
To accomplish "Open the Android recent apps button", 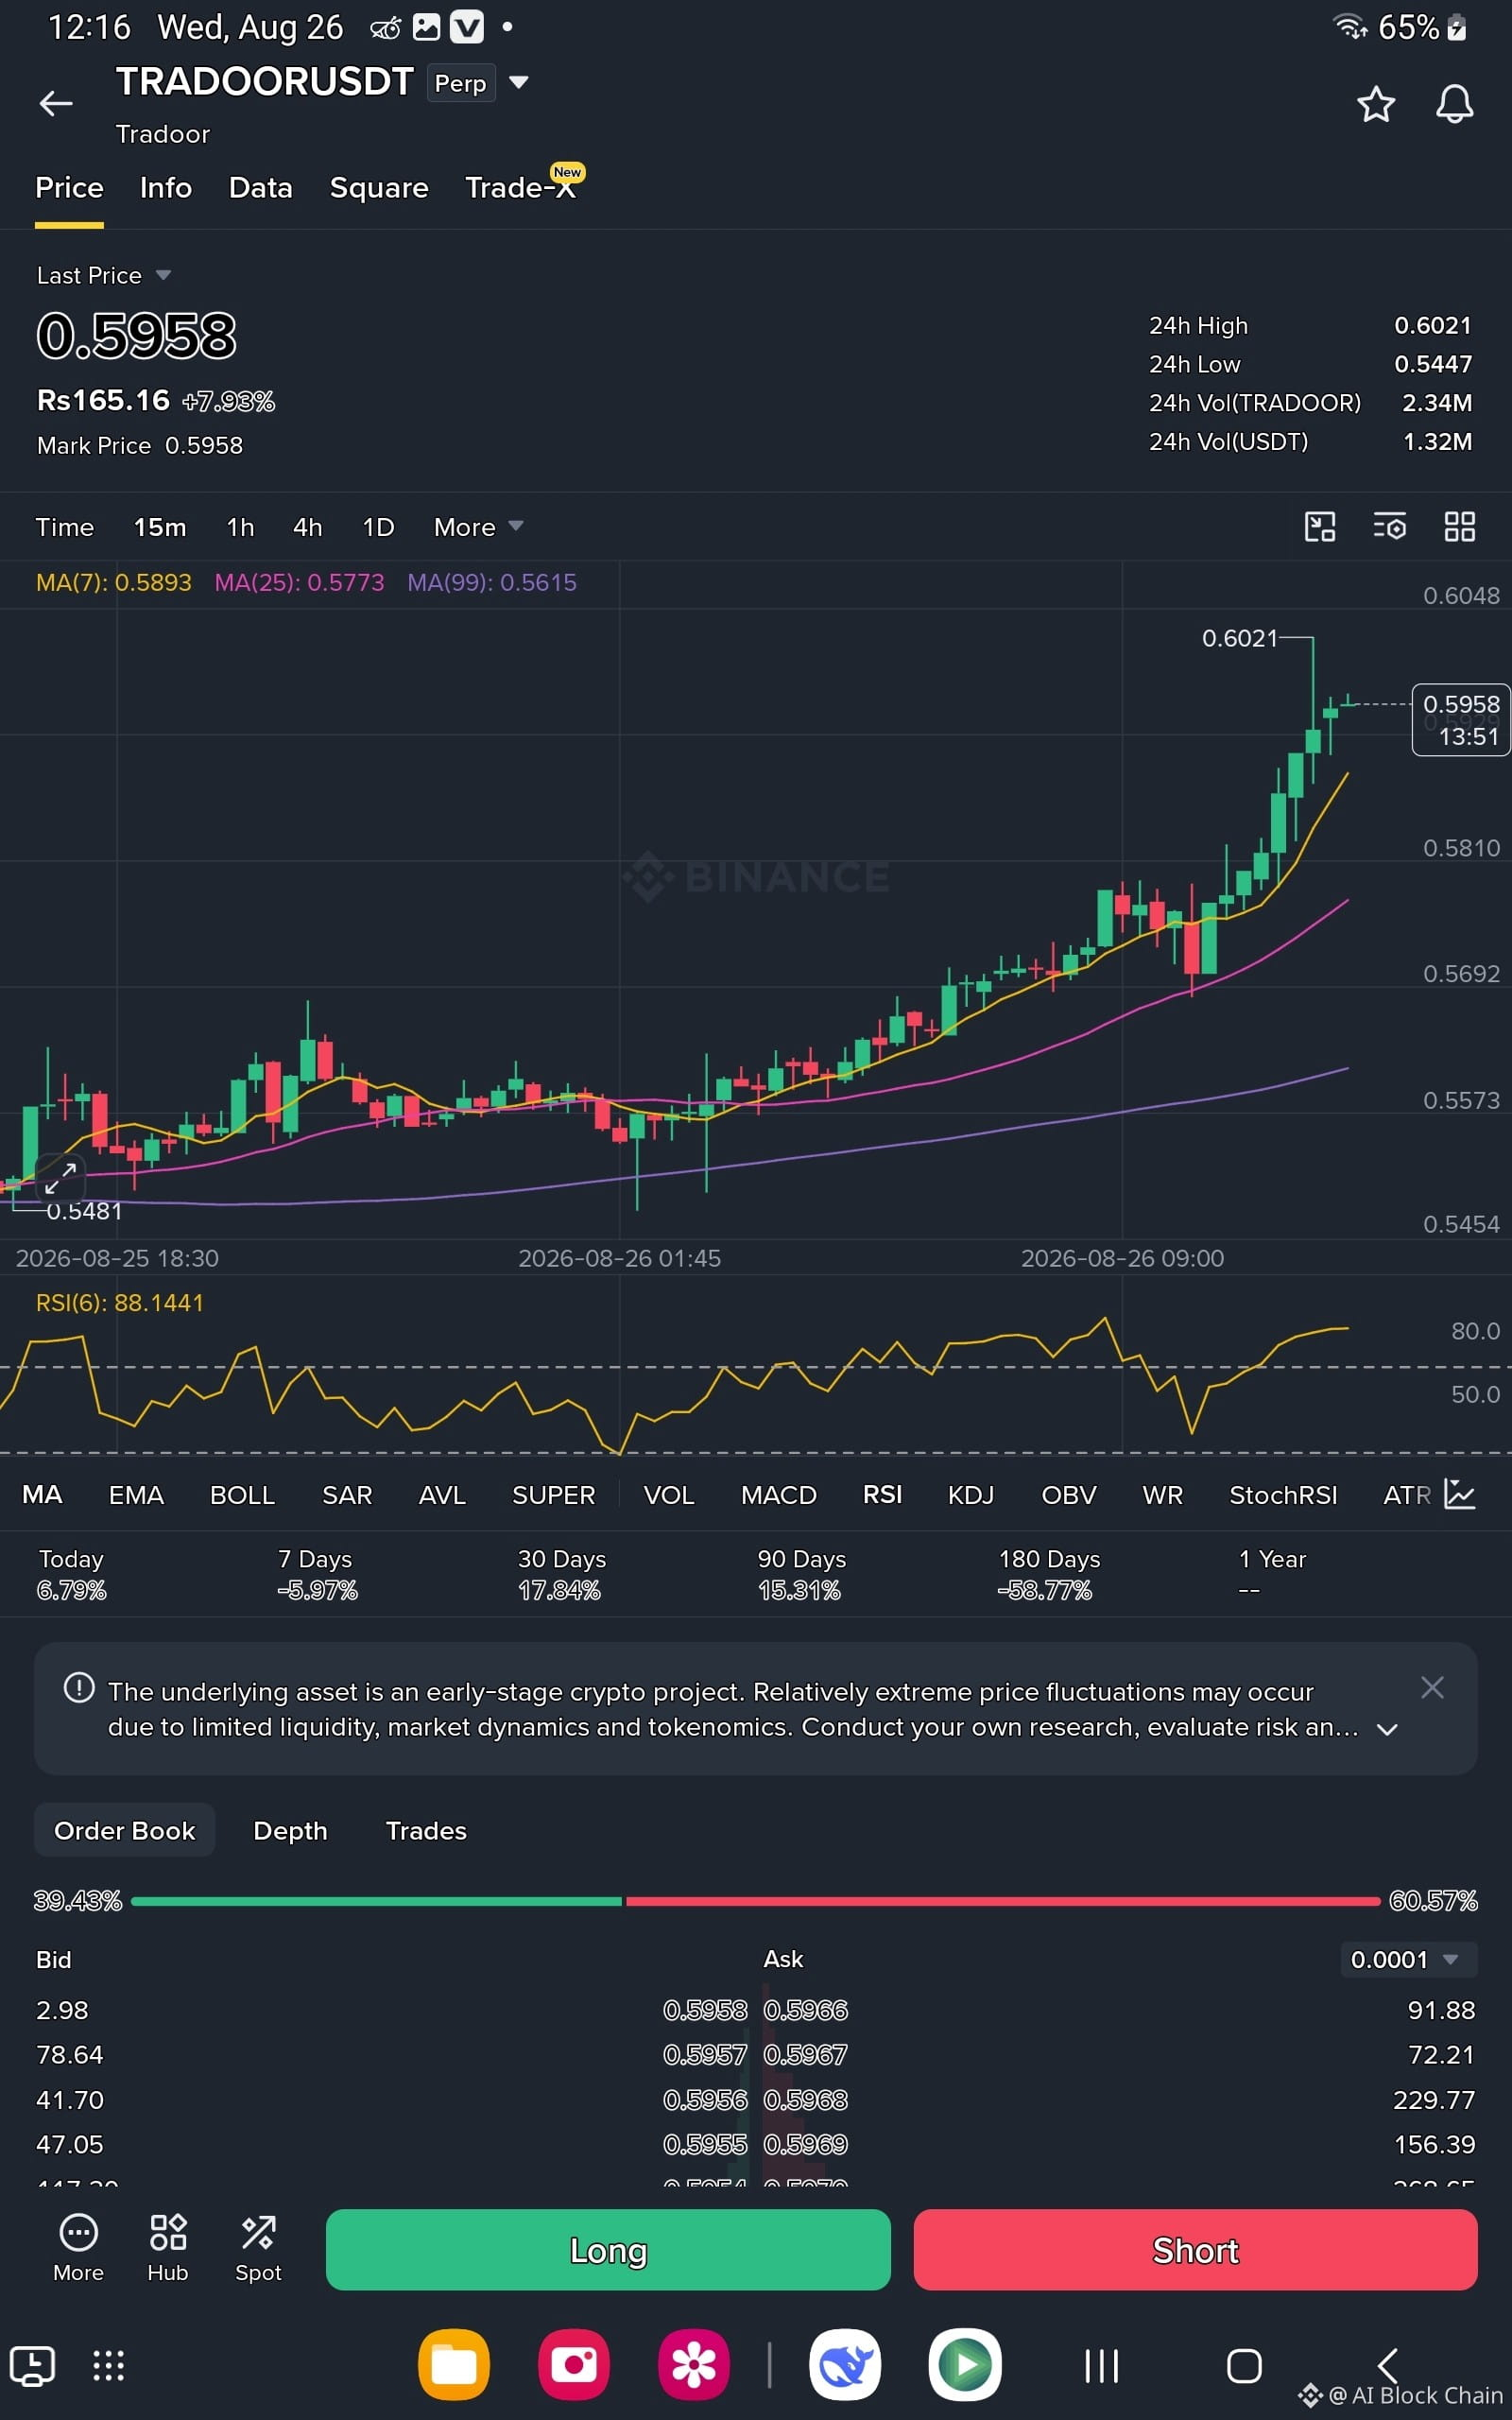I will tap(1102, 2366).
